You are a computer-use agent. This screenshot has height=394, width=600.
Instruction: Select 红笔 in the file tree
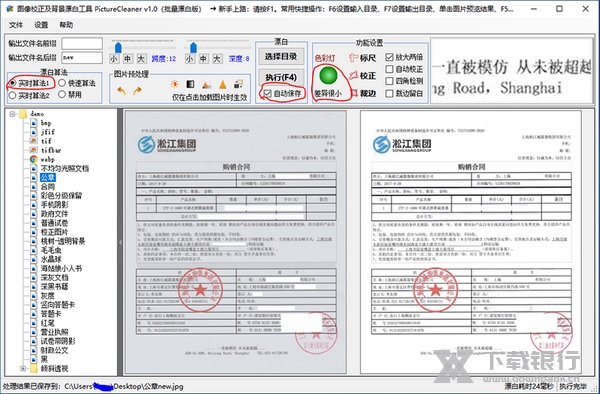coord(48,323)
